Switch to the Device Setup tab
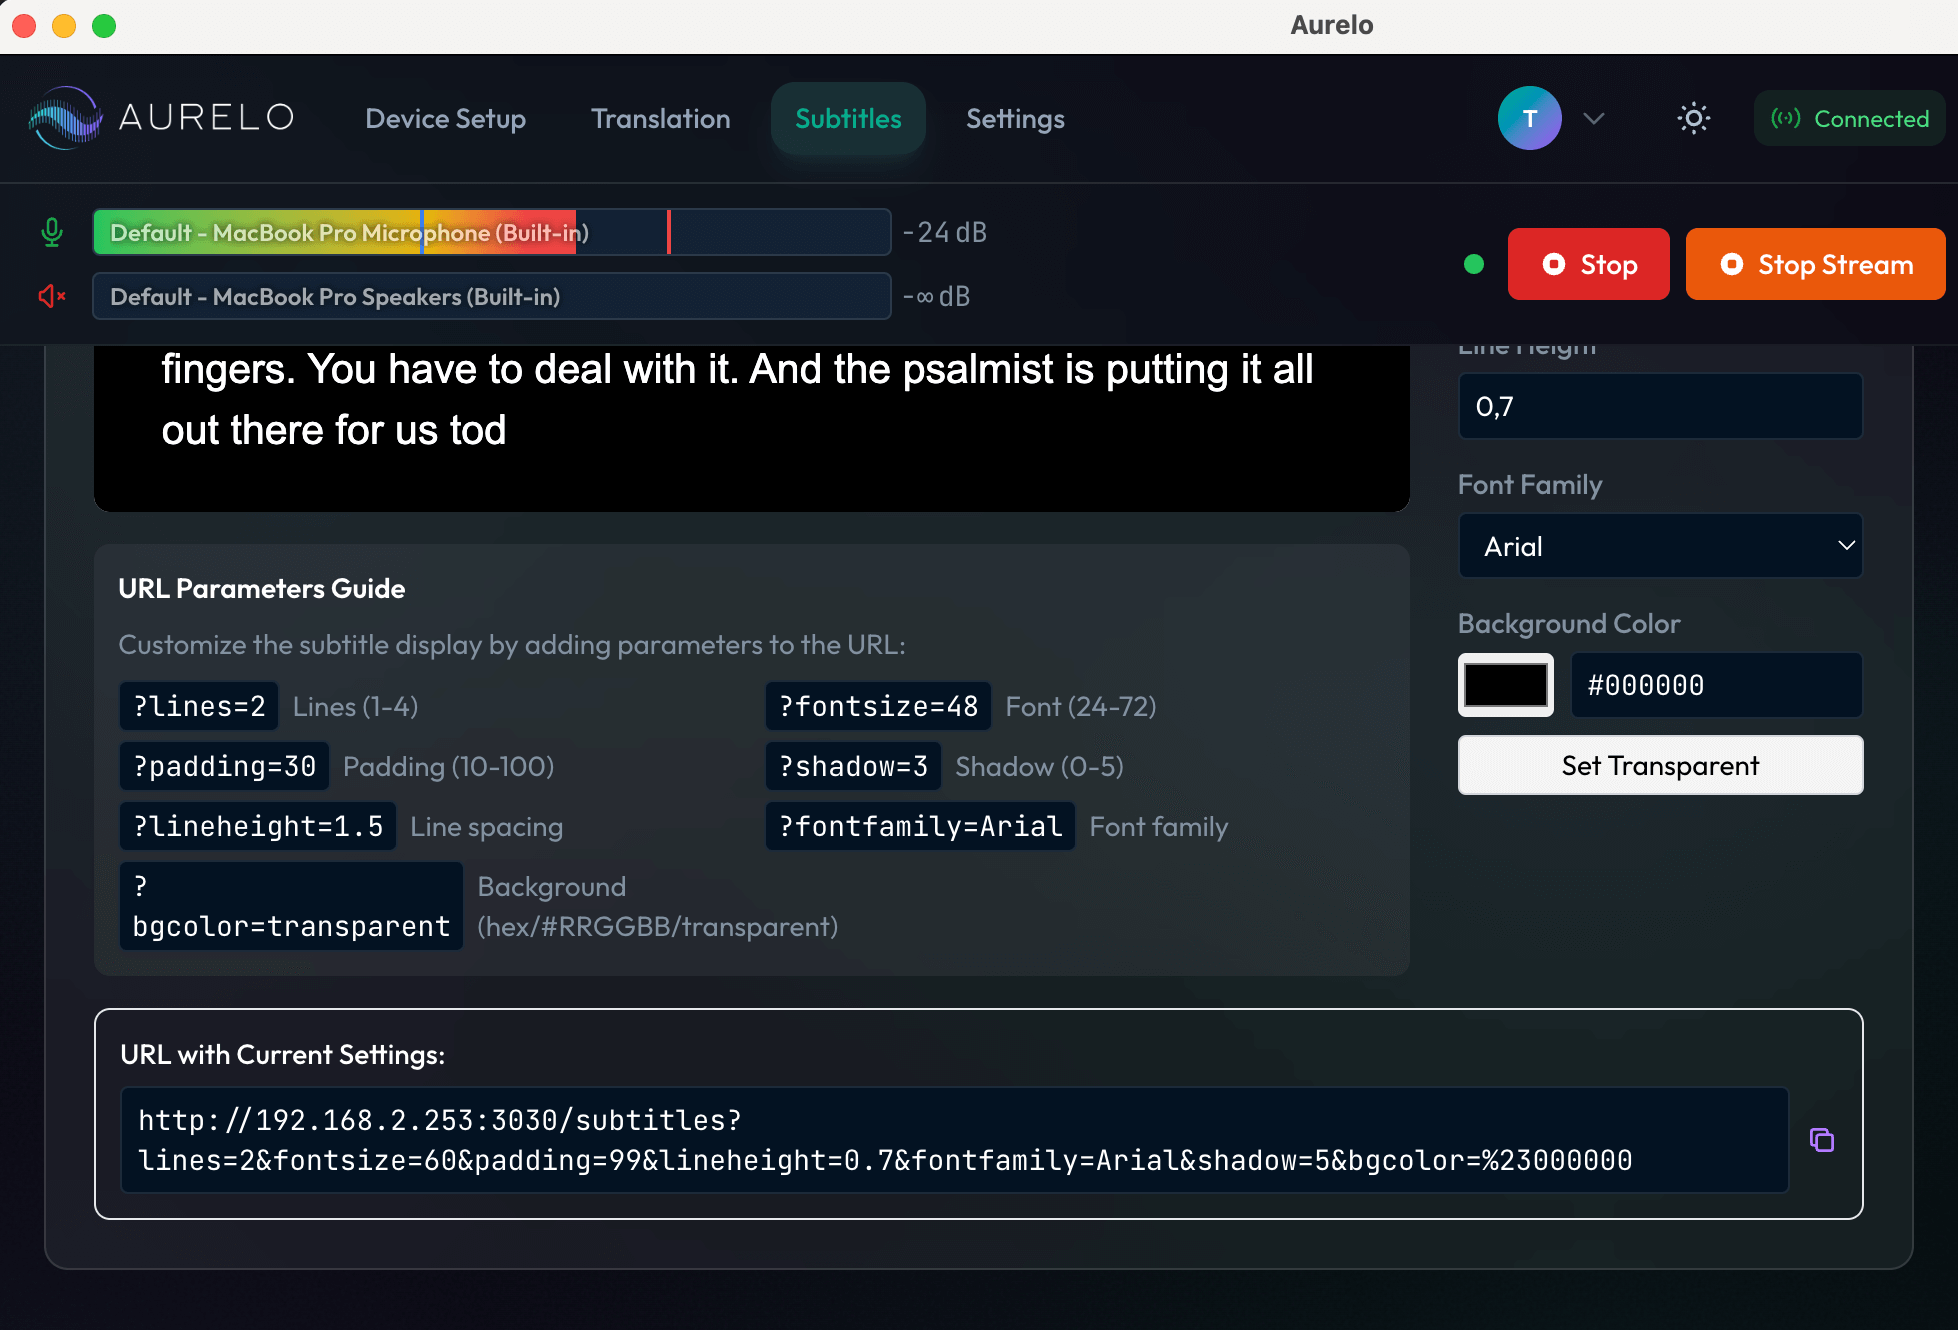Screen dimensions: 1958x1330 446,118
